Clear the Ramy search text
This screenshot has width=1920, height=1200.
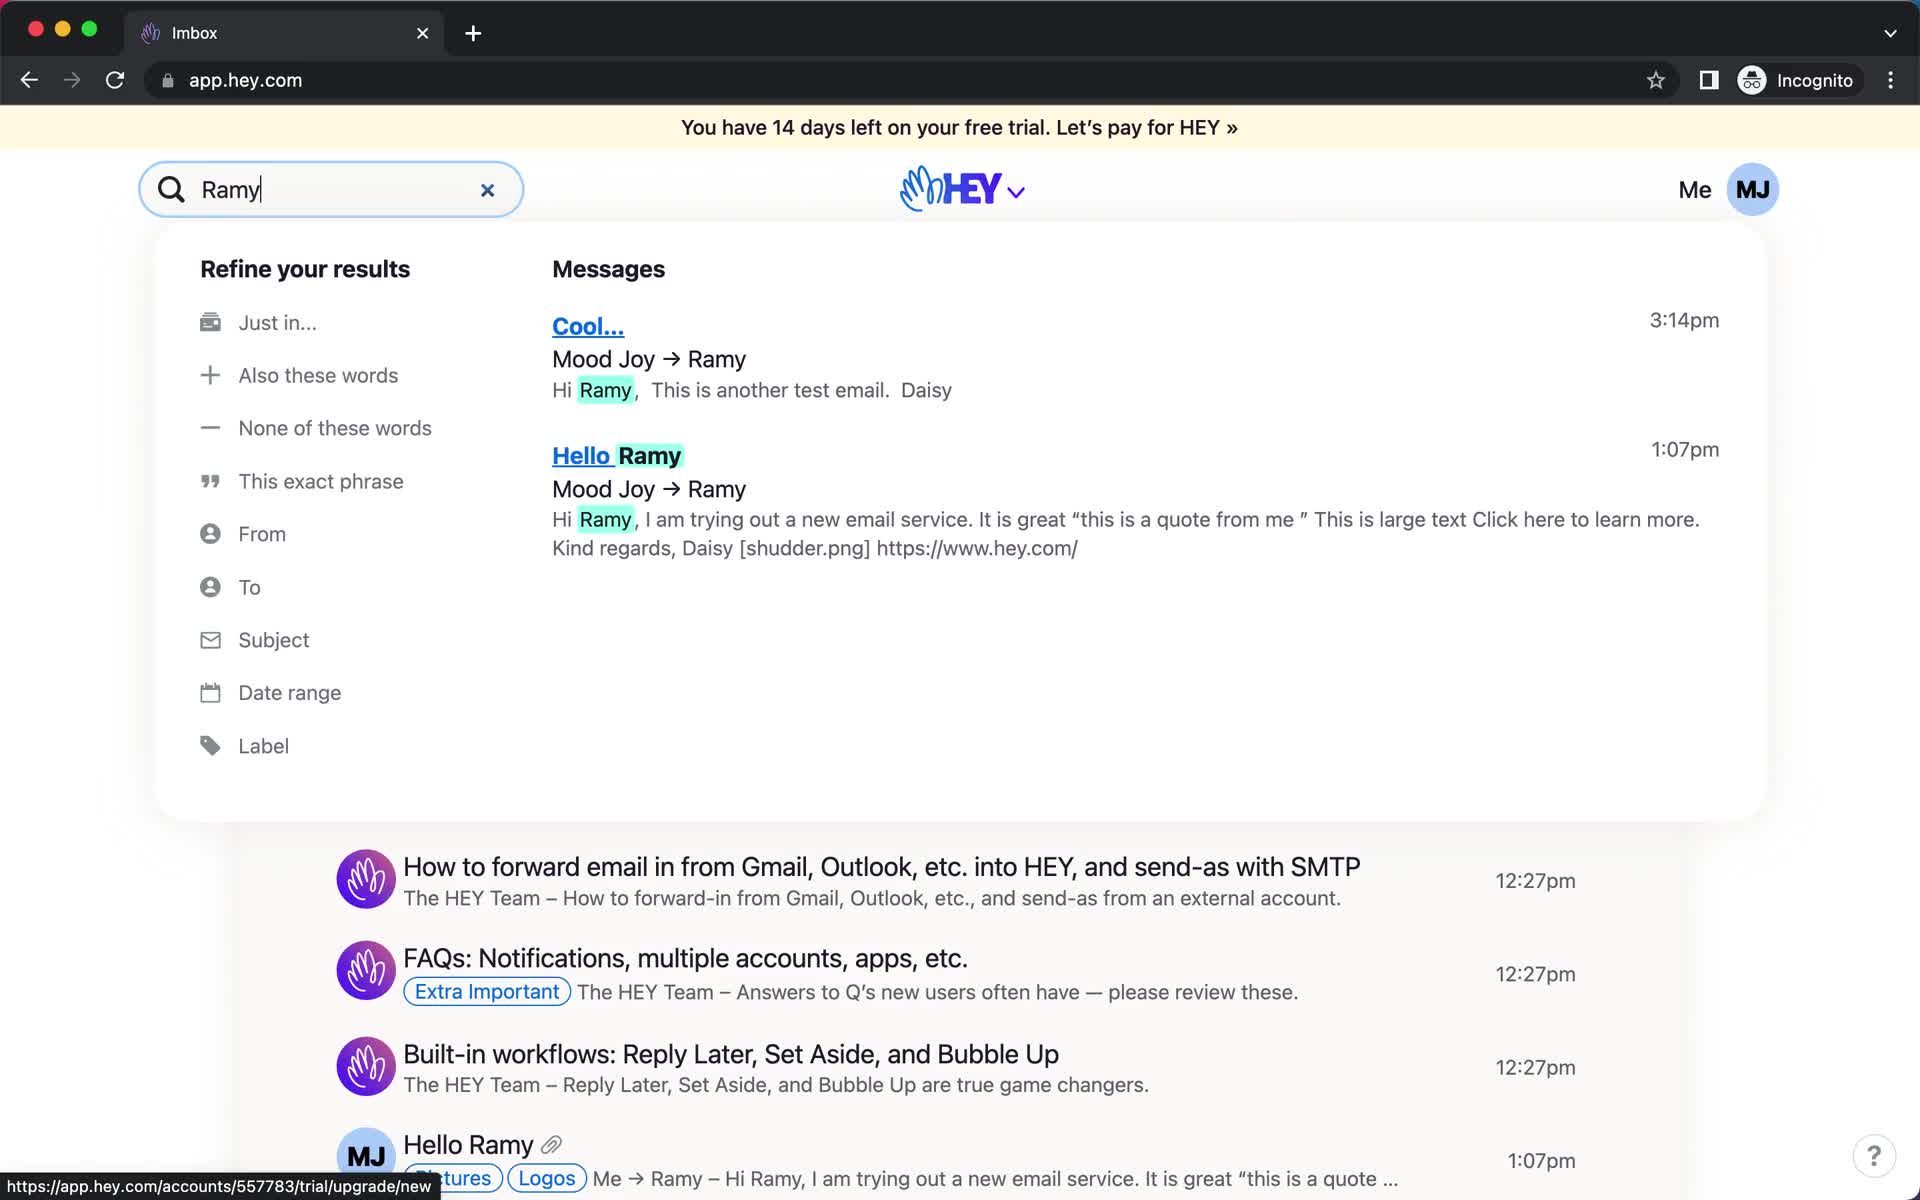tap(487, 190)
